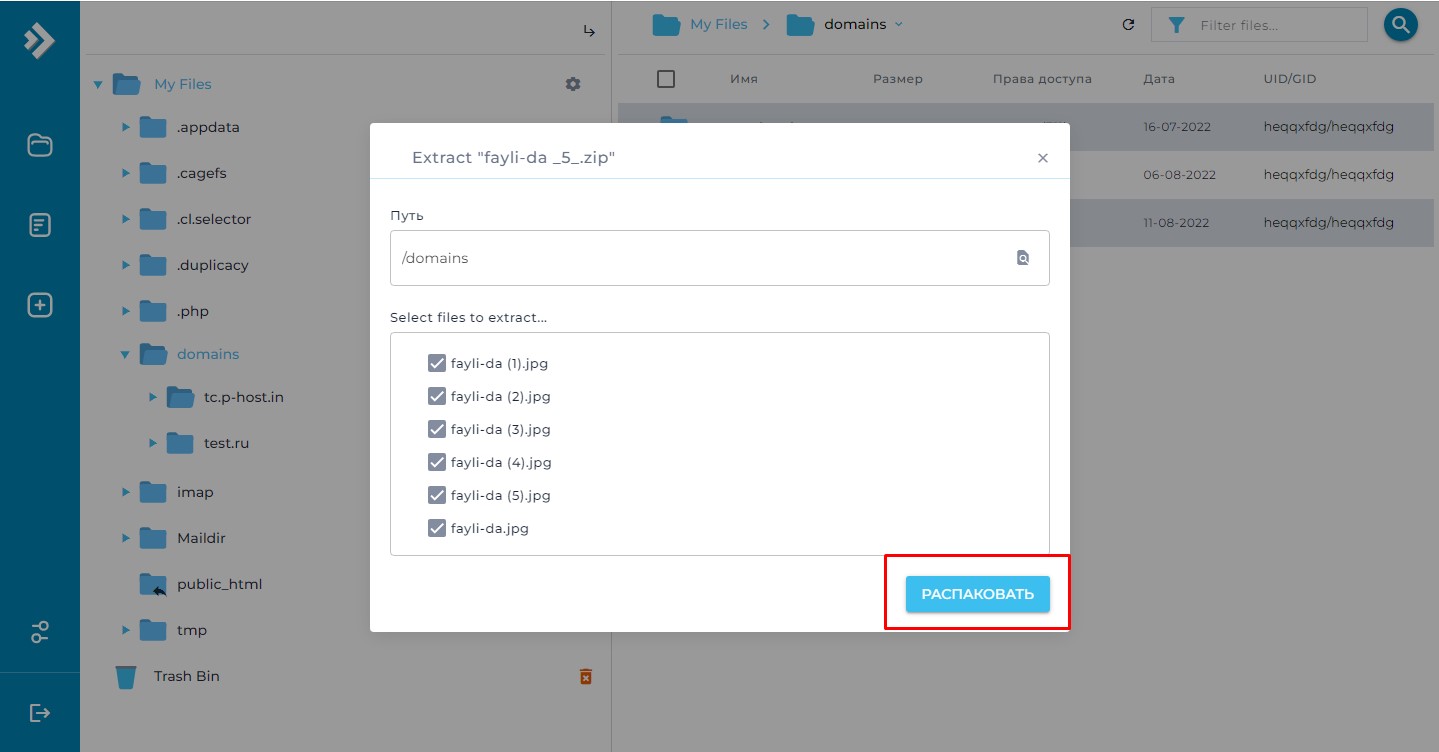The image size is (1439, 752).
Task: Select the test.ru tree item
Action: [226, 443]
